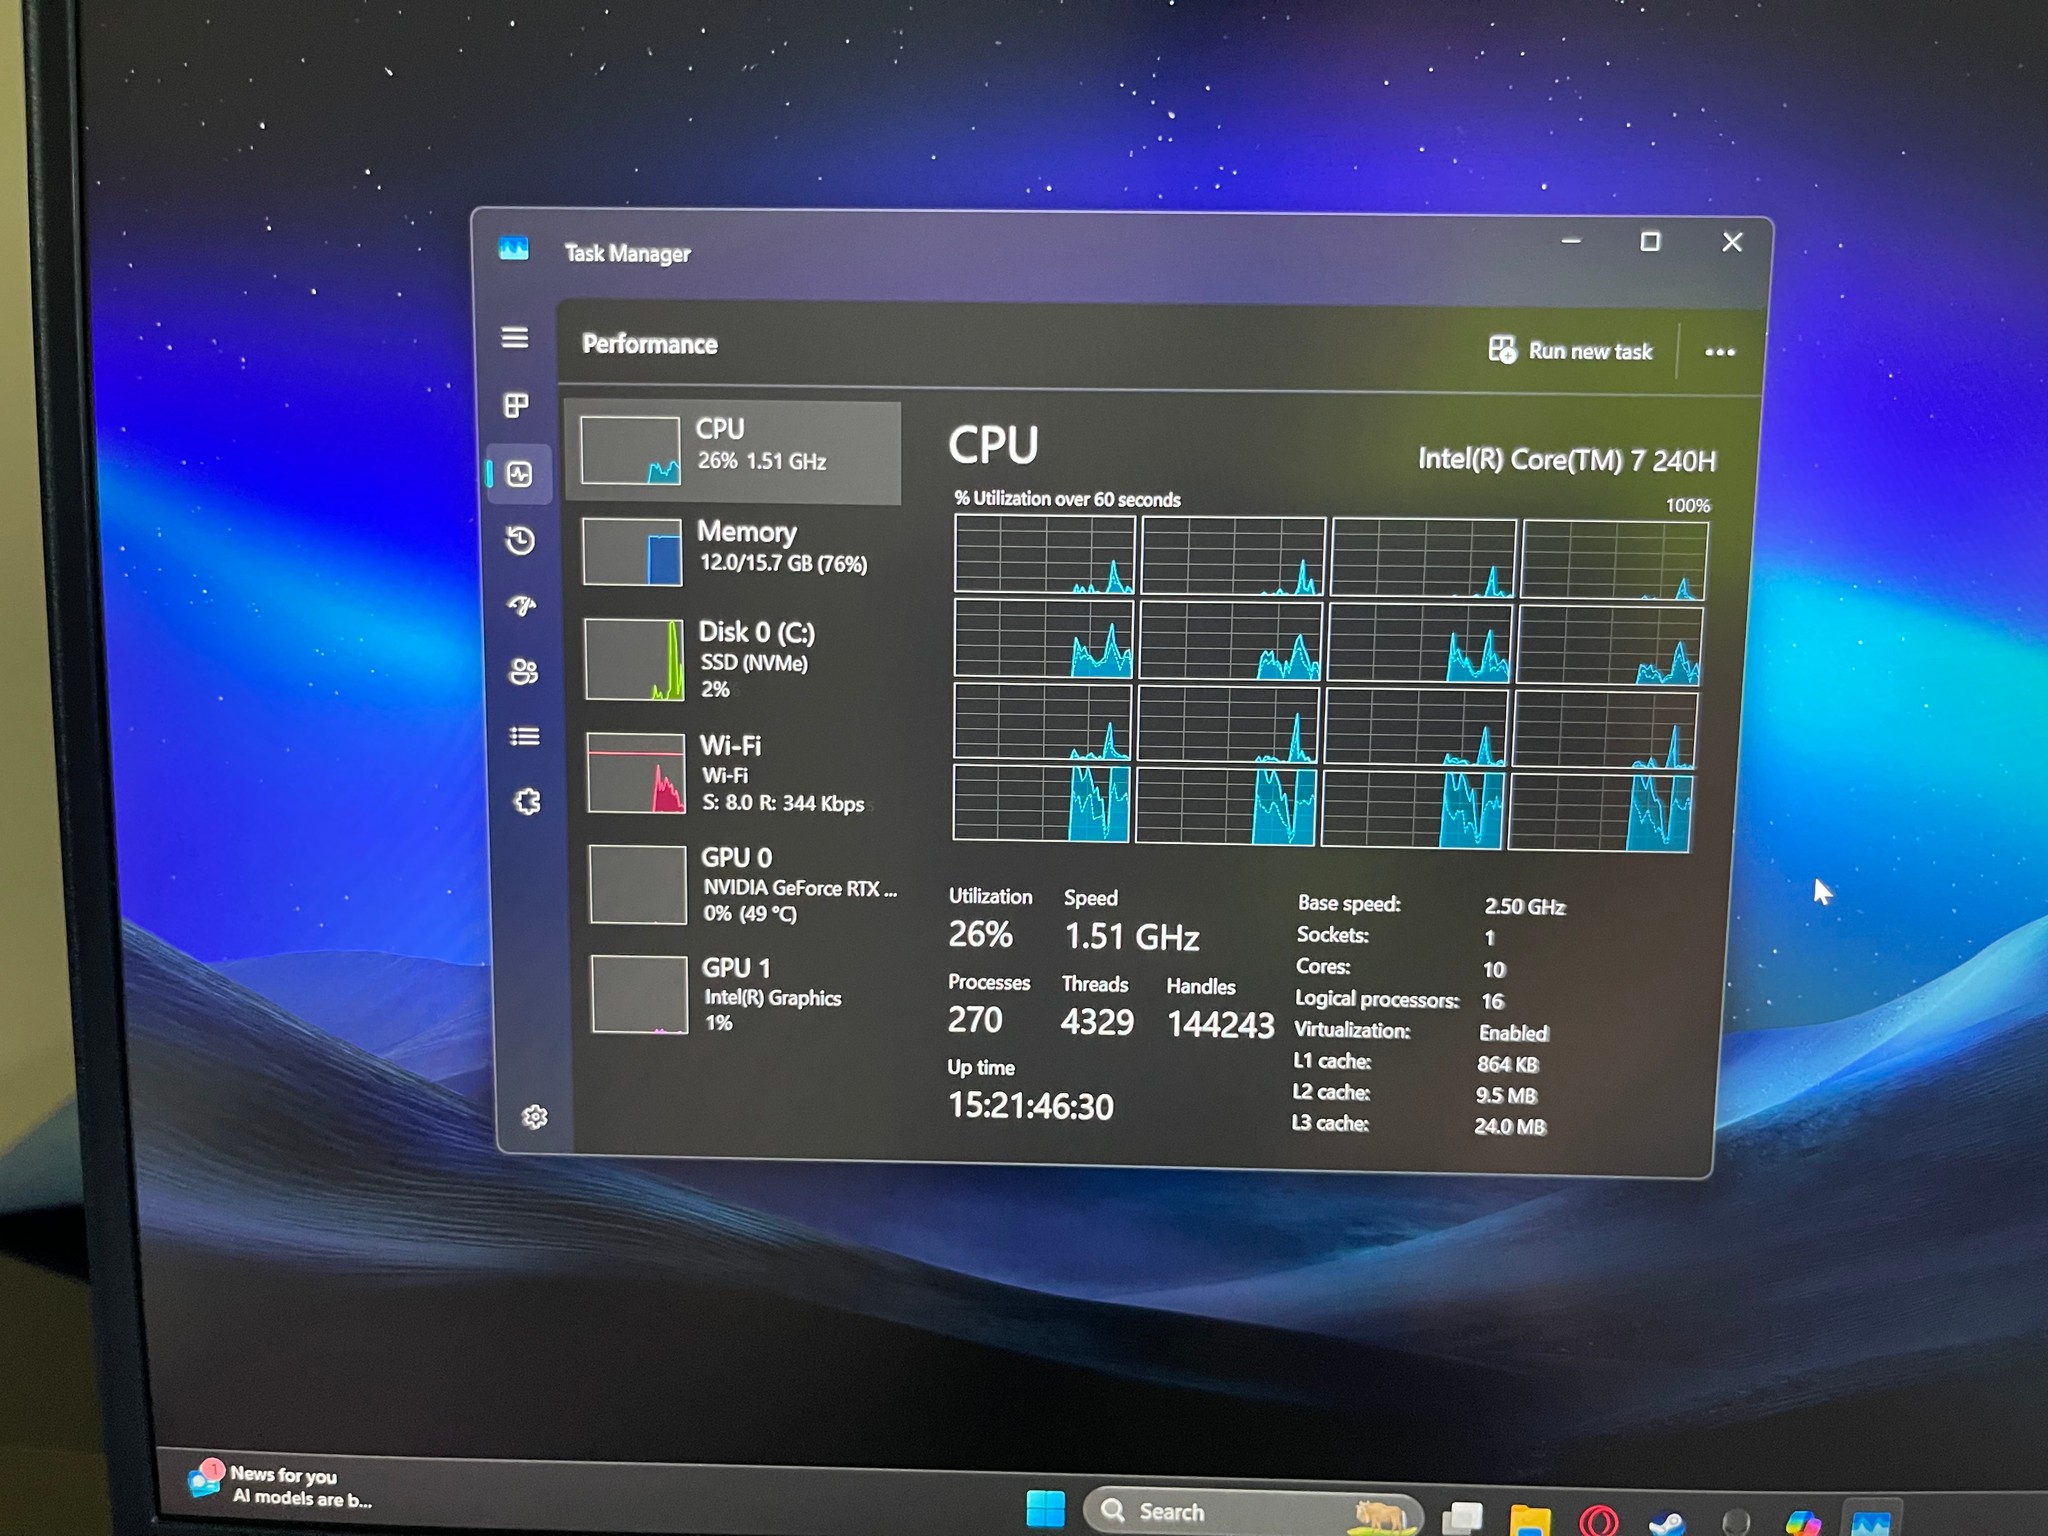Click the L2 cache value '9.5 MB'
The width and height of the screenshot is (2048, 1536).
[x=1506, y=1096]
